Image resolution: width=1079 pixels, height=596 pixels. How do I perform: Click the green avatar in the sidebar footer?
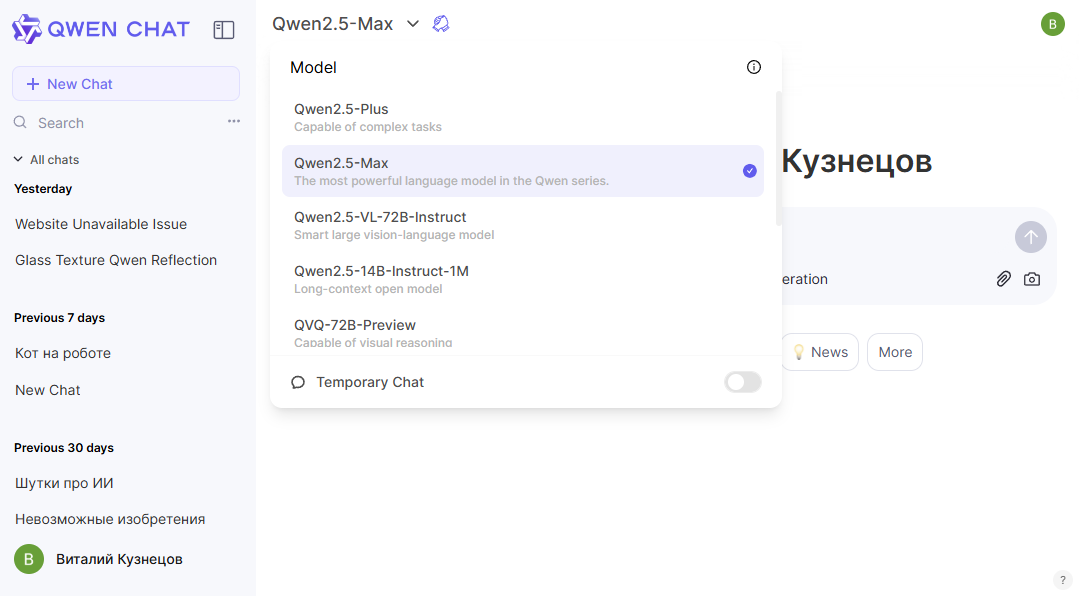(x=29, y=559)
